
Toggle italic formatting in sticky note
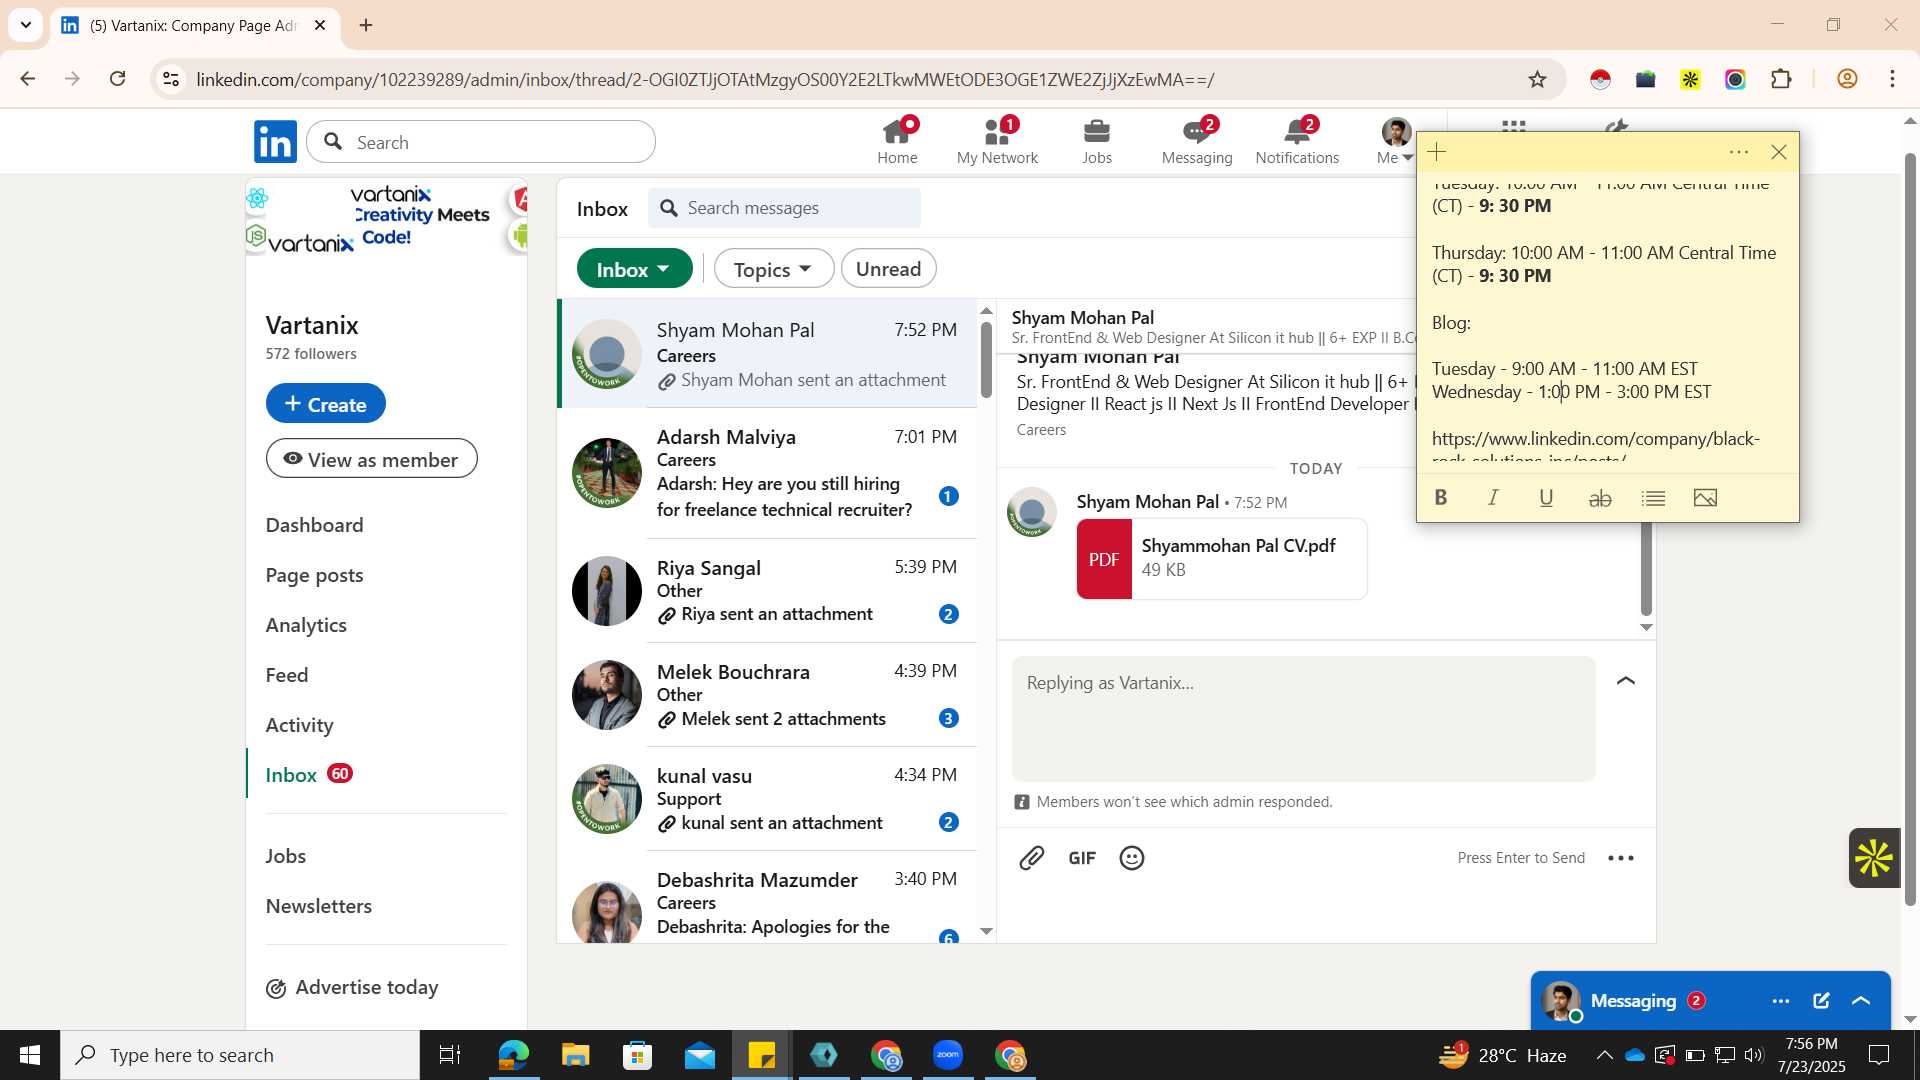click(1493, 497)
